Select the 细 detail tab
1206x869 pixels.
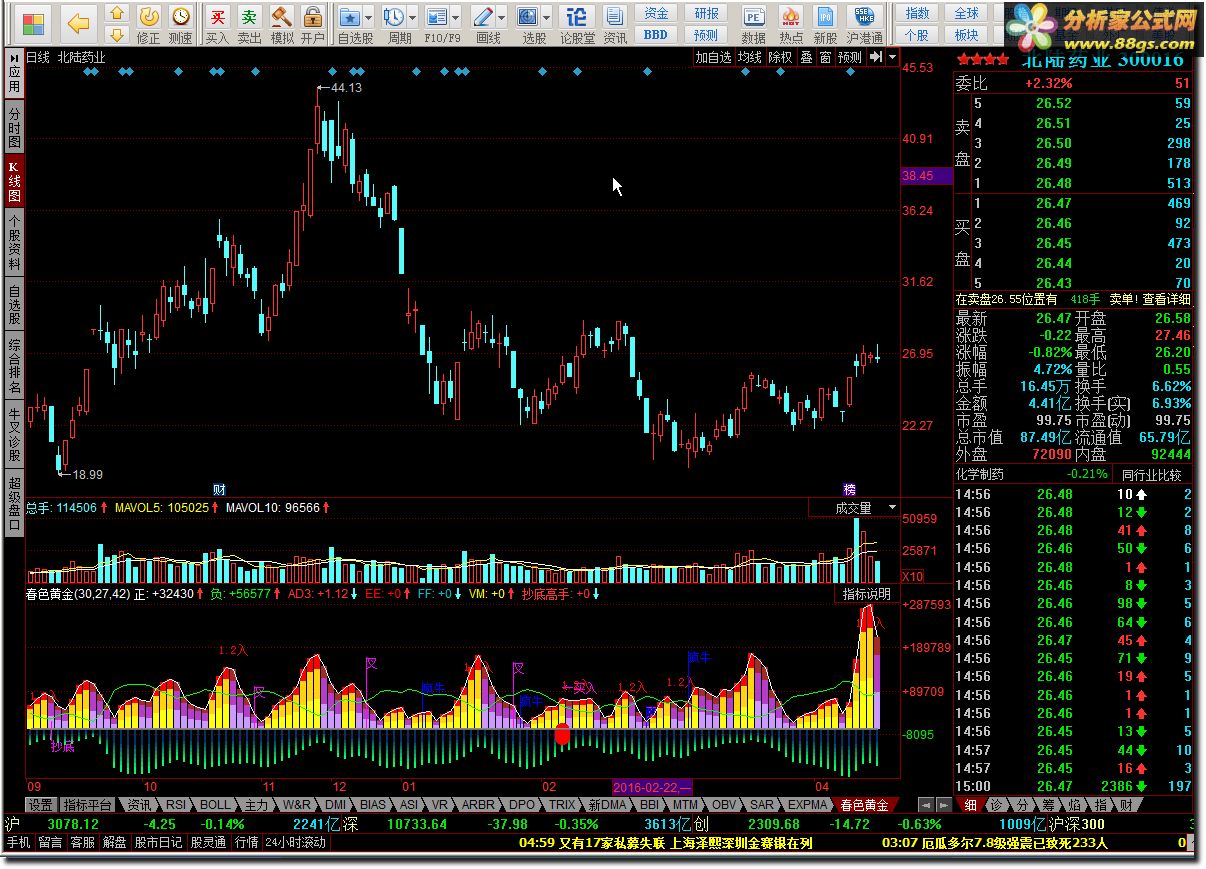click(970, 804)
